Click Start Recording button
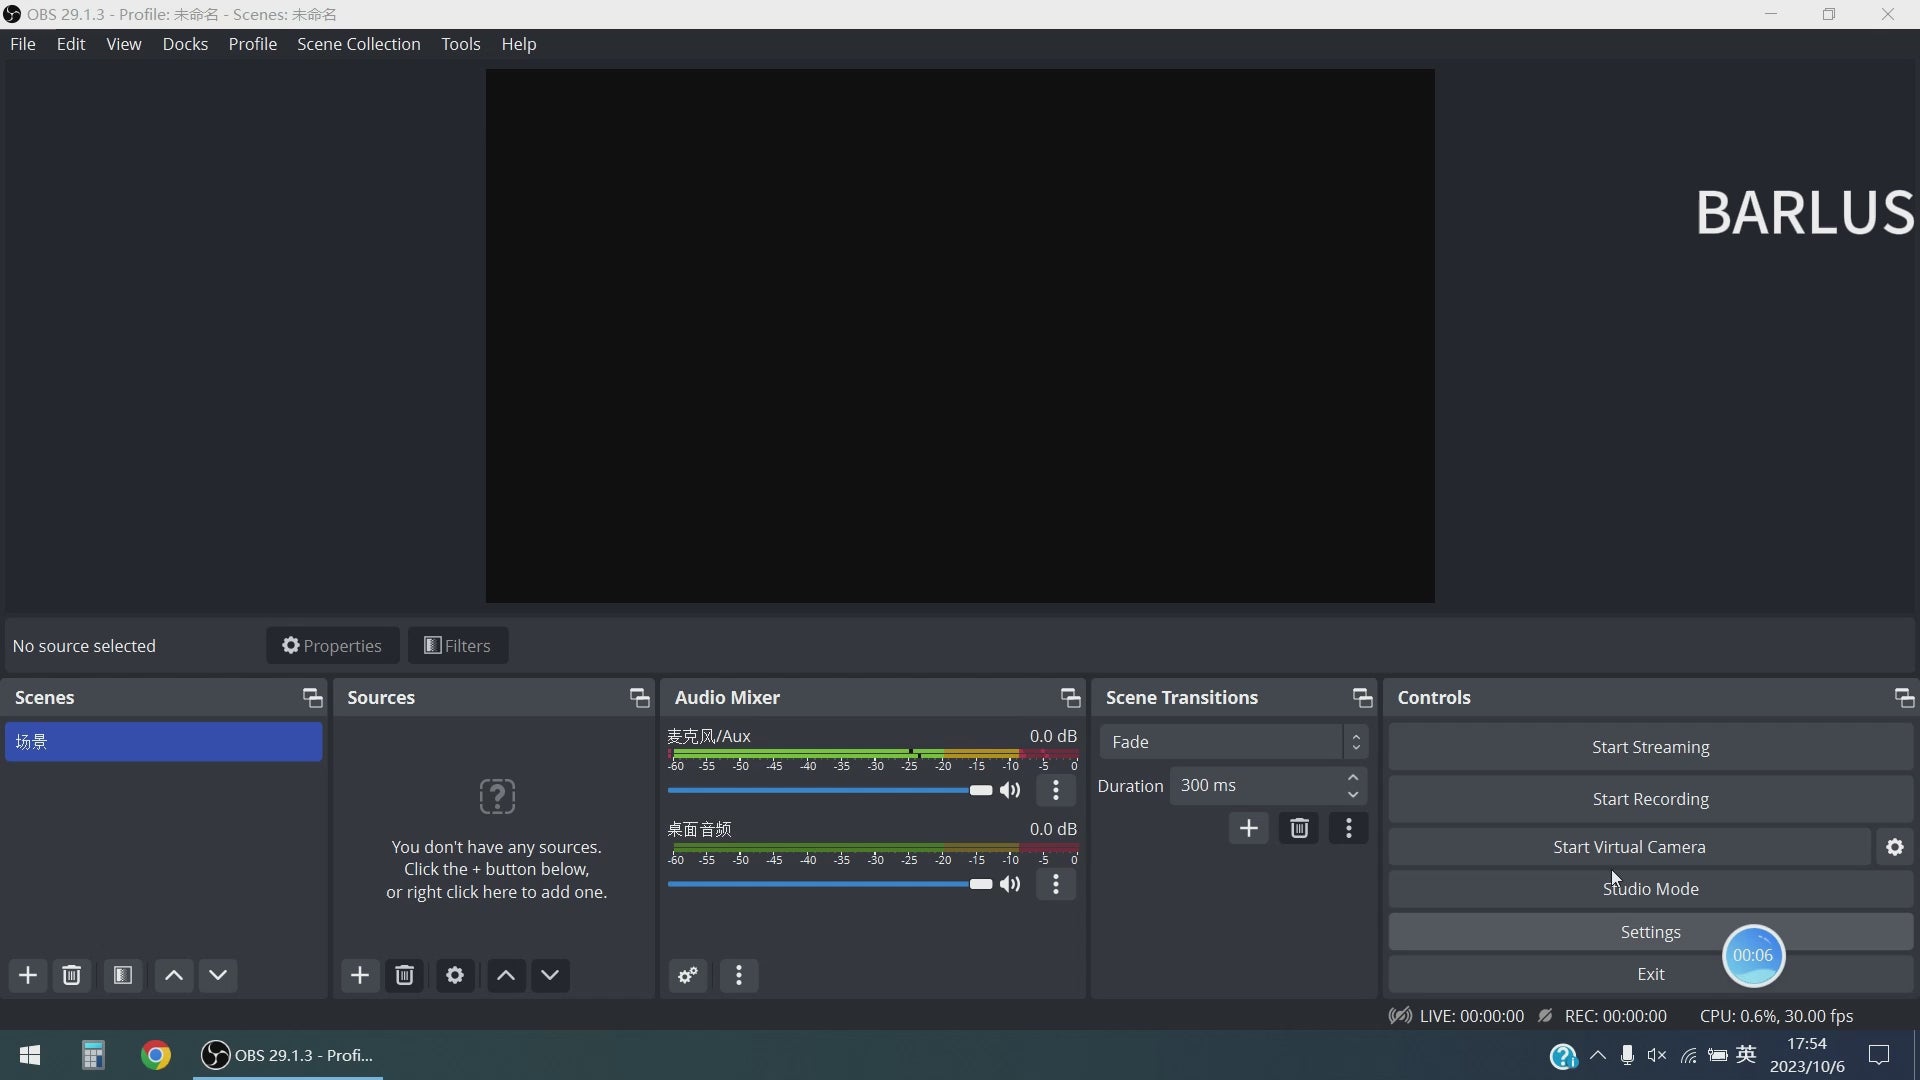The width and height of the screenshot is (1920, 1080). (x=1651, y=798)
